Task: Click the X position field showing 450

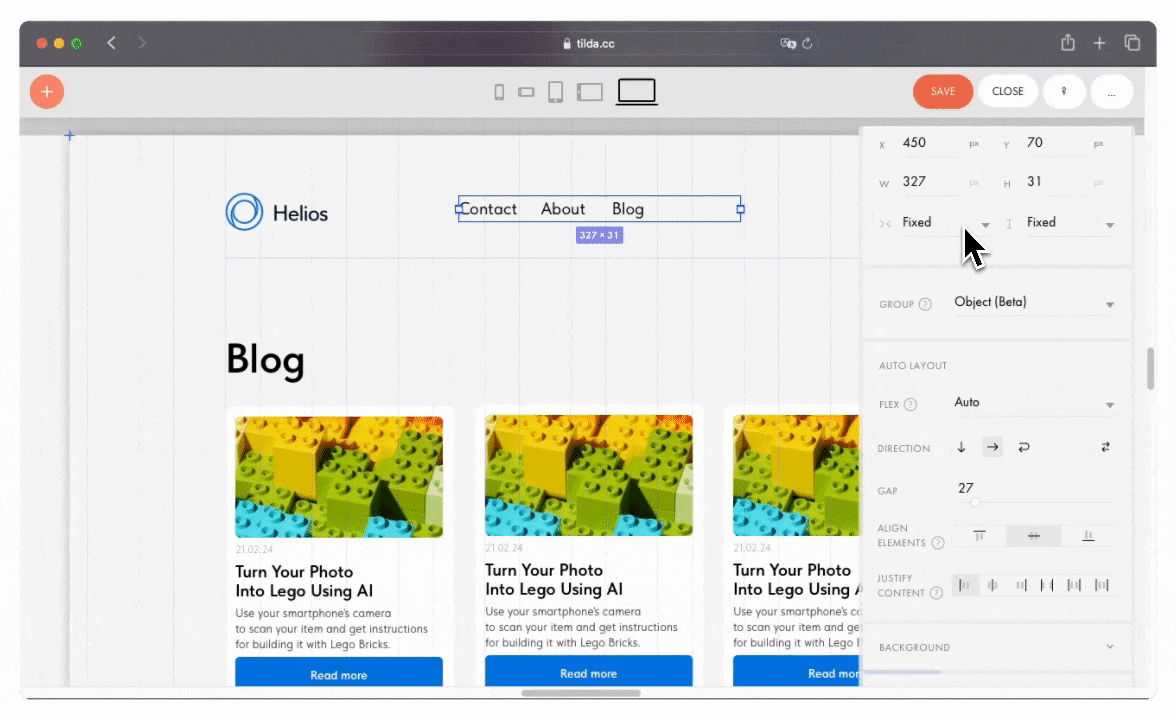Action: click(x=928, y=143)
